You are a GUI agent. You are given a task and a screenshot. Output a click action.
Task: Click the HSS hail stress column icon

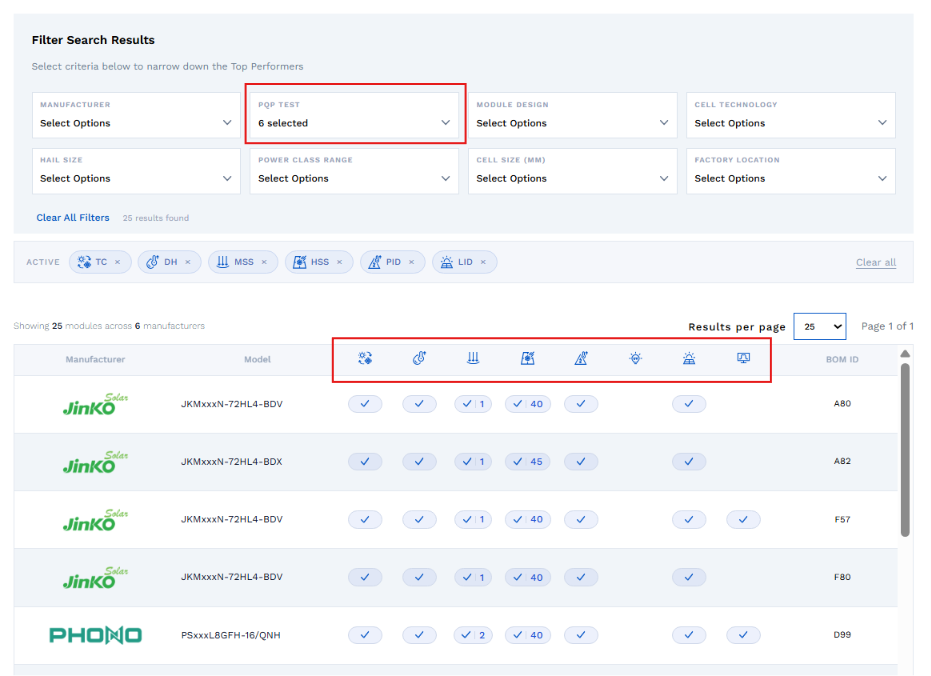[x=527, y=358]
